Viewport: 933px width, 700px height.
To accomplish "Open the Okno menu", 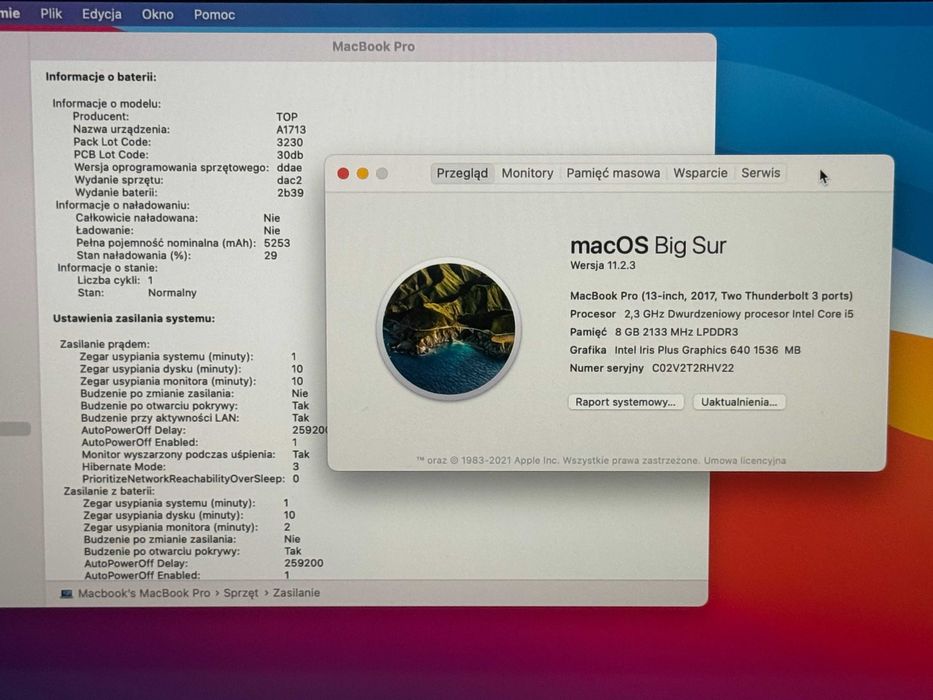I will [x=157, y=14].
